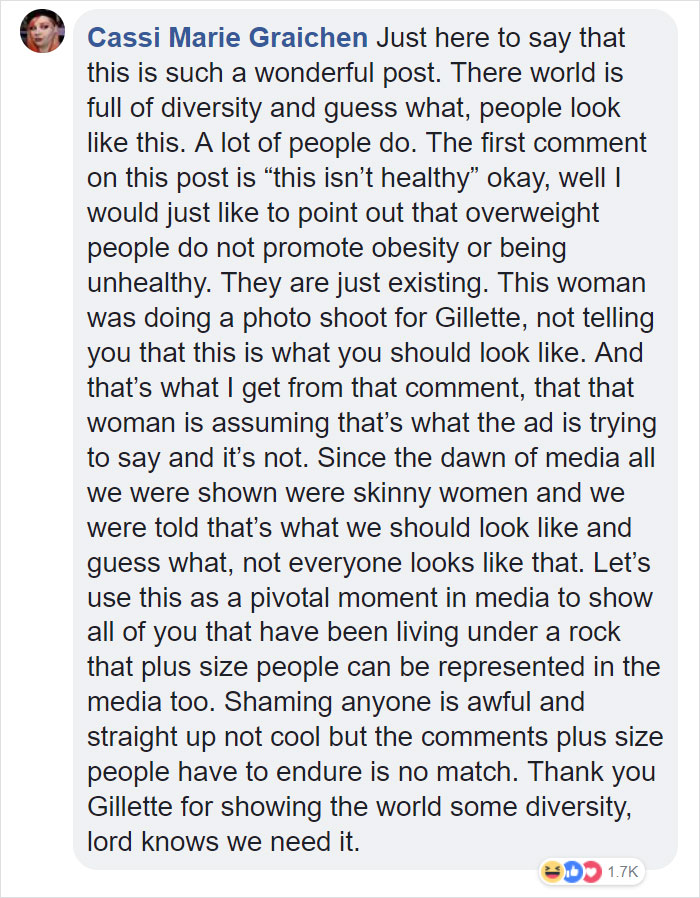Click the reaction emoji cluster below the comment

coord(573,871)
